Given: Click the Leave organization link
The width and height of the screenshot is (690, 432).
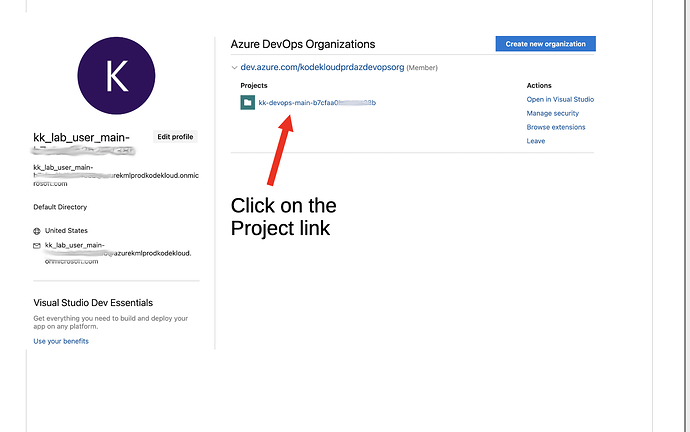Looking at the screenshot, I should coord(536,141).
